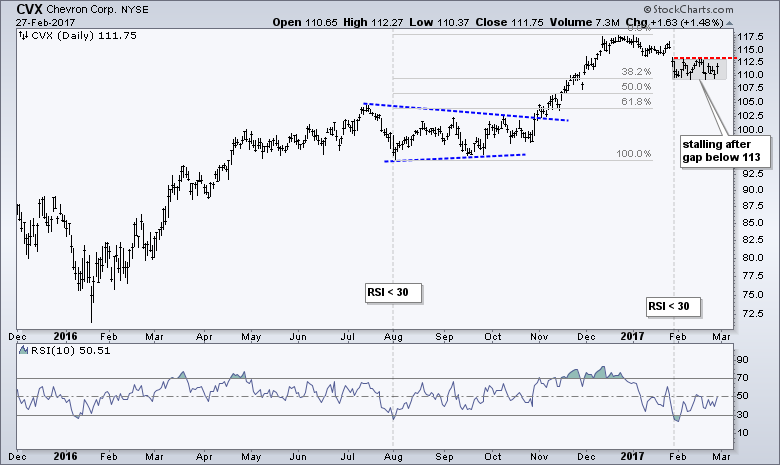Click the May label under the RSI panel

[x=251, y=457]
